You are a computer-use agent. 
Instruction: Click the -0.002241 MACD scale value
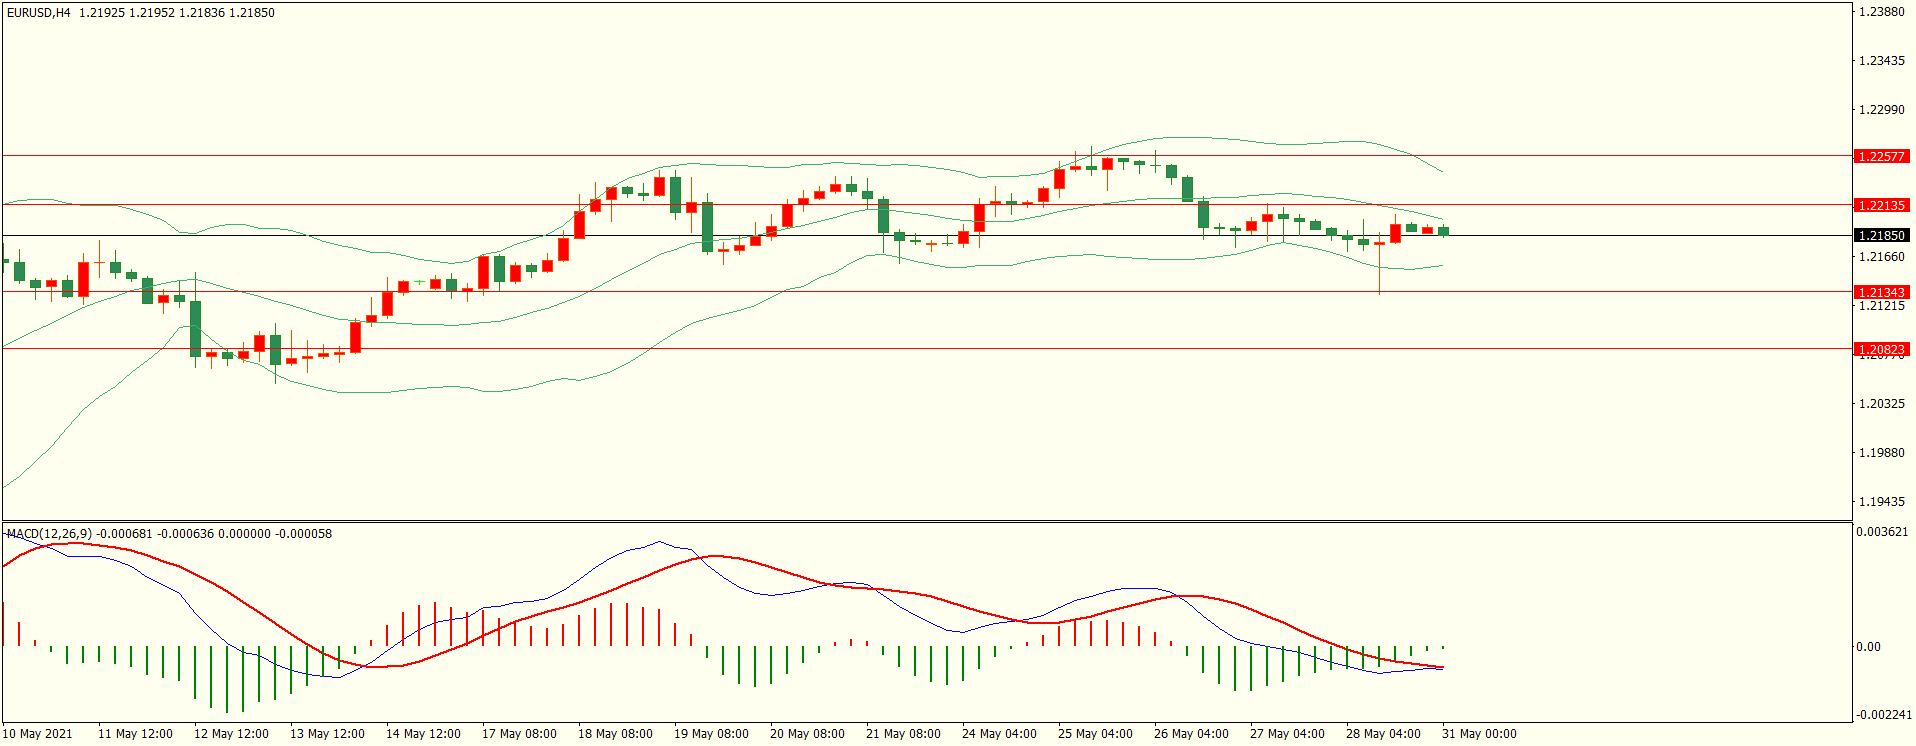[1883, 714]
